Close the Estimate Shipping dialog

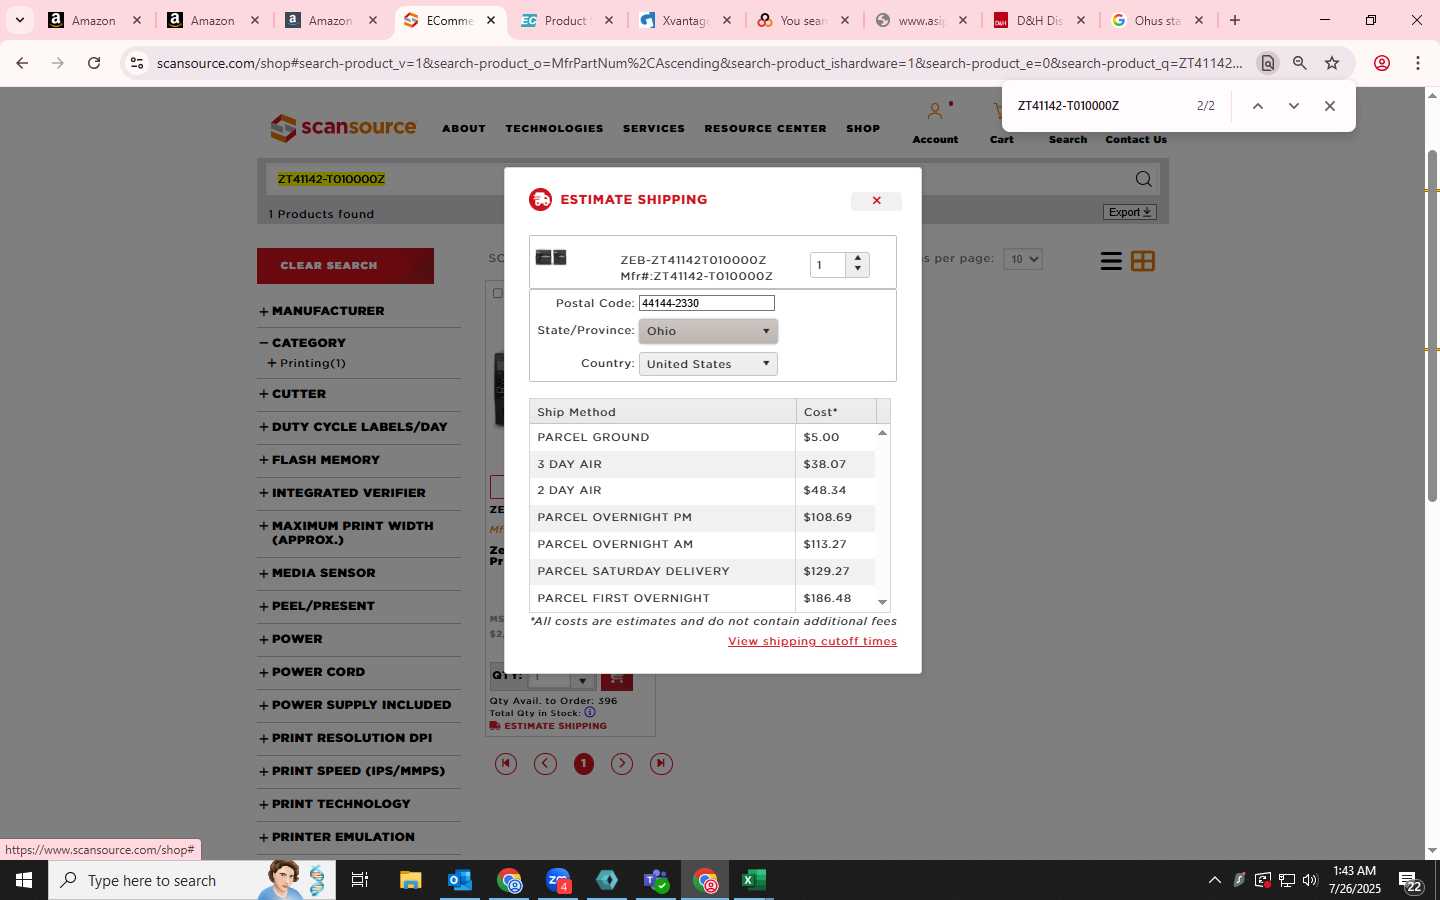coord(876,201)
